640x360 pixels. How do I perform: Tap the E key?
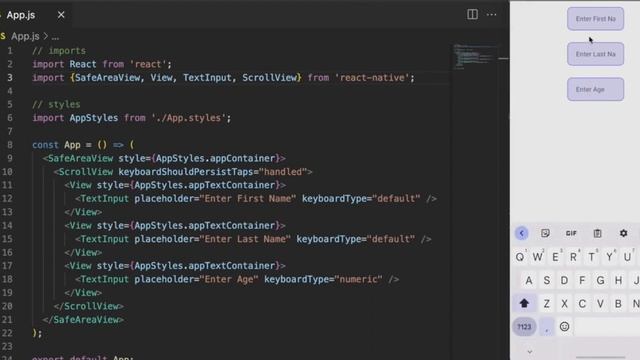(x=556, y=257)
